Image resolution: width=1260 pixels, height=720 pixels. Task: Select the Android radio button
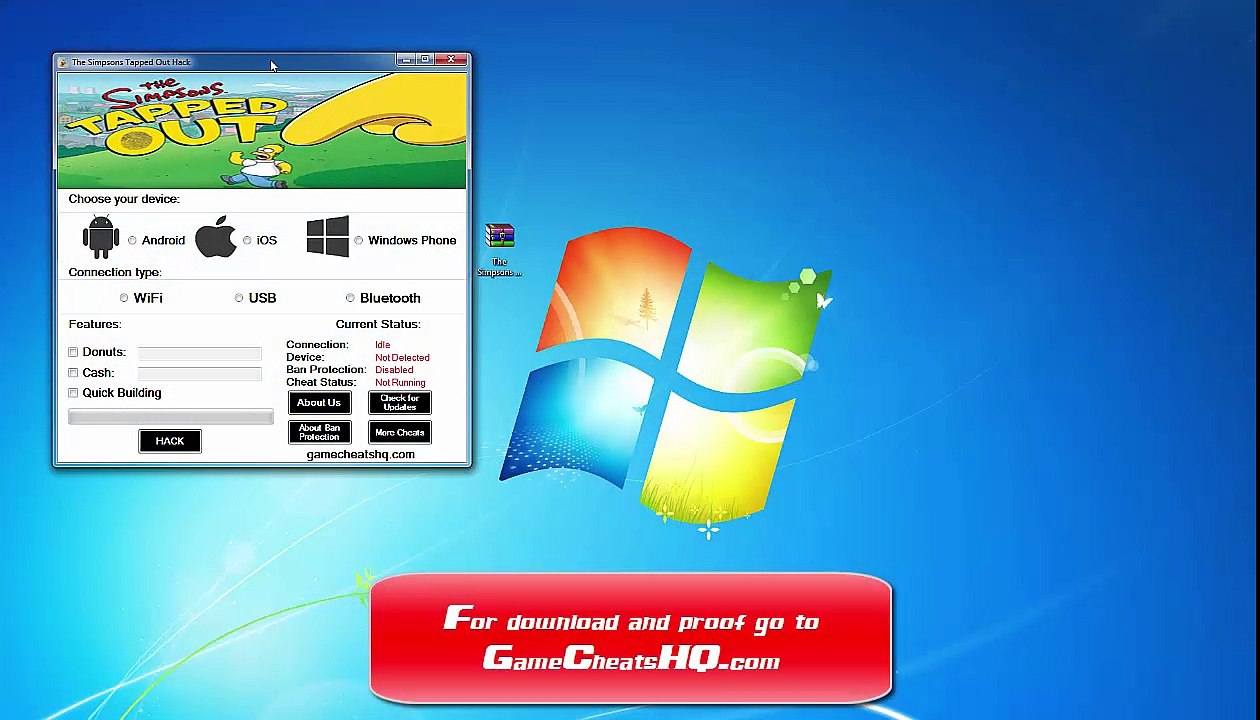pos(132,241)
